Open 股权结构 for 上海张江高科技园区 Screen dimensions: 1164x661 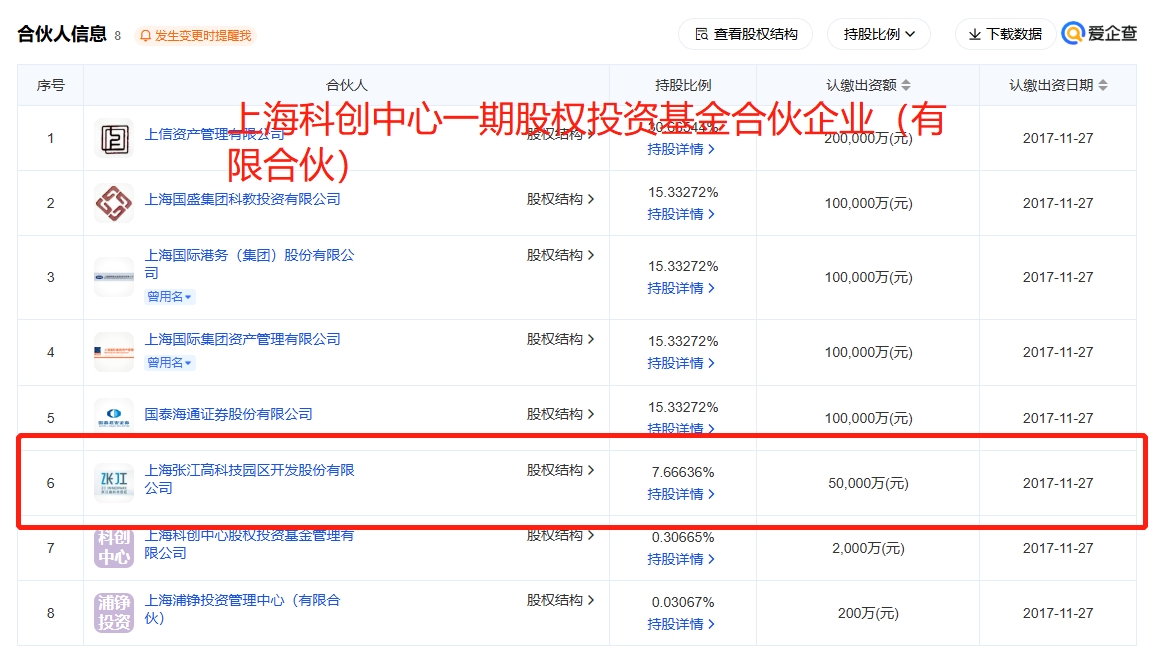click(x=560, y=470)
